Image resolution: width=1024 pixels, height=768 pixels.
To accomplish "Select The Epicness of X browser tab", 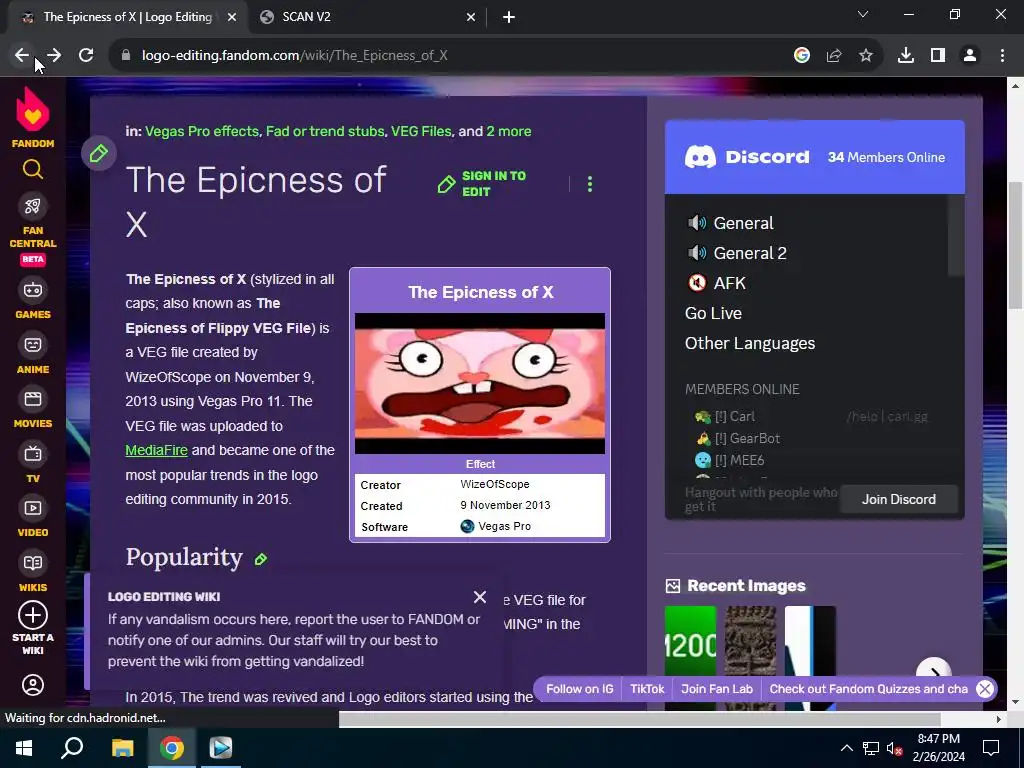I will (127, 17).
